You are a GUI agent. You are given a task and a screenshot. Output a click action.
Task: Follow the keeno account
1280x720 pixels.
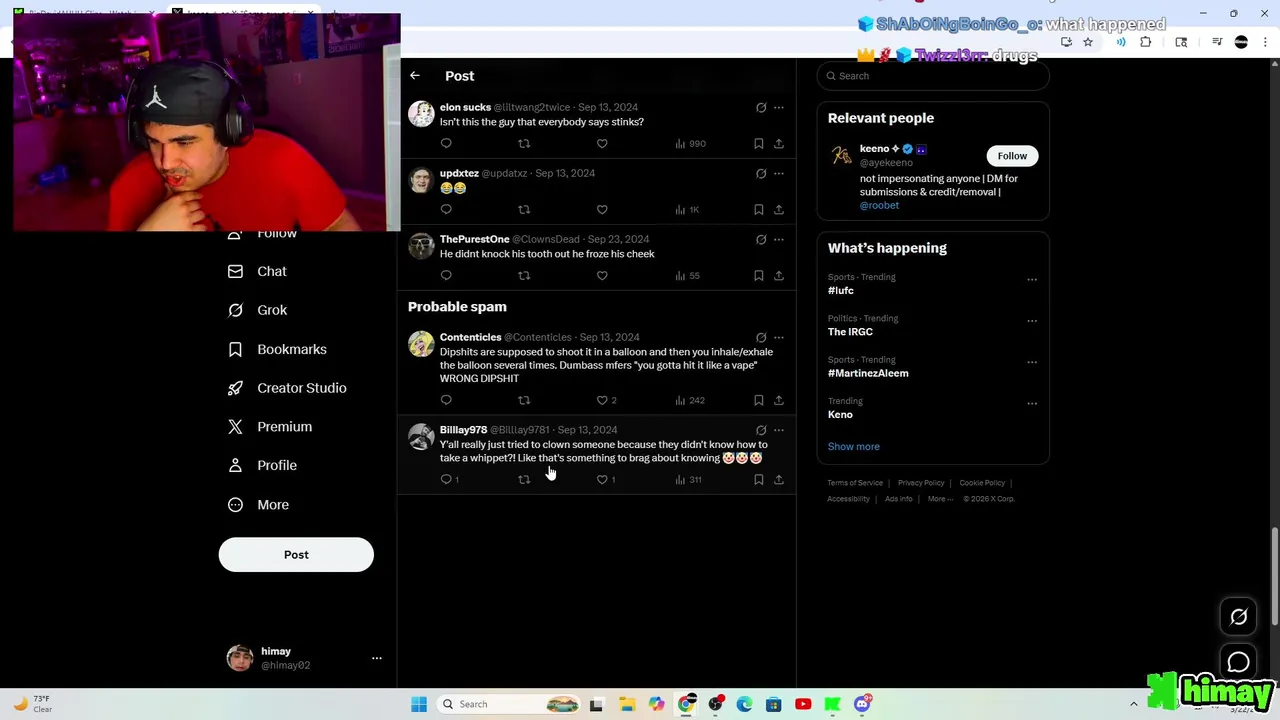[1012, 156]
